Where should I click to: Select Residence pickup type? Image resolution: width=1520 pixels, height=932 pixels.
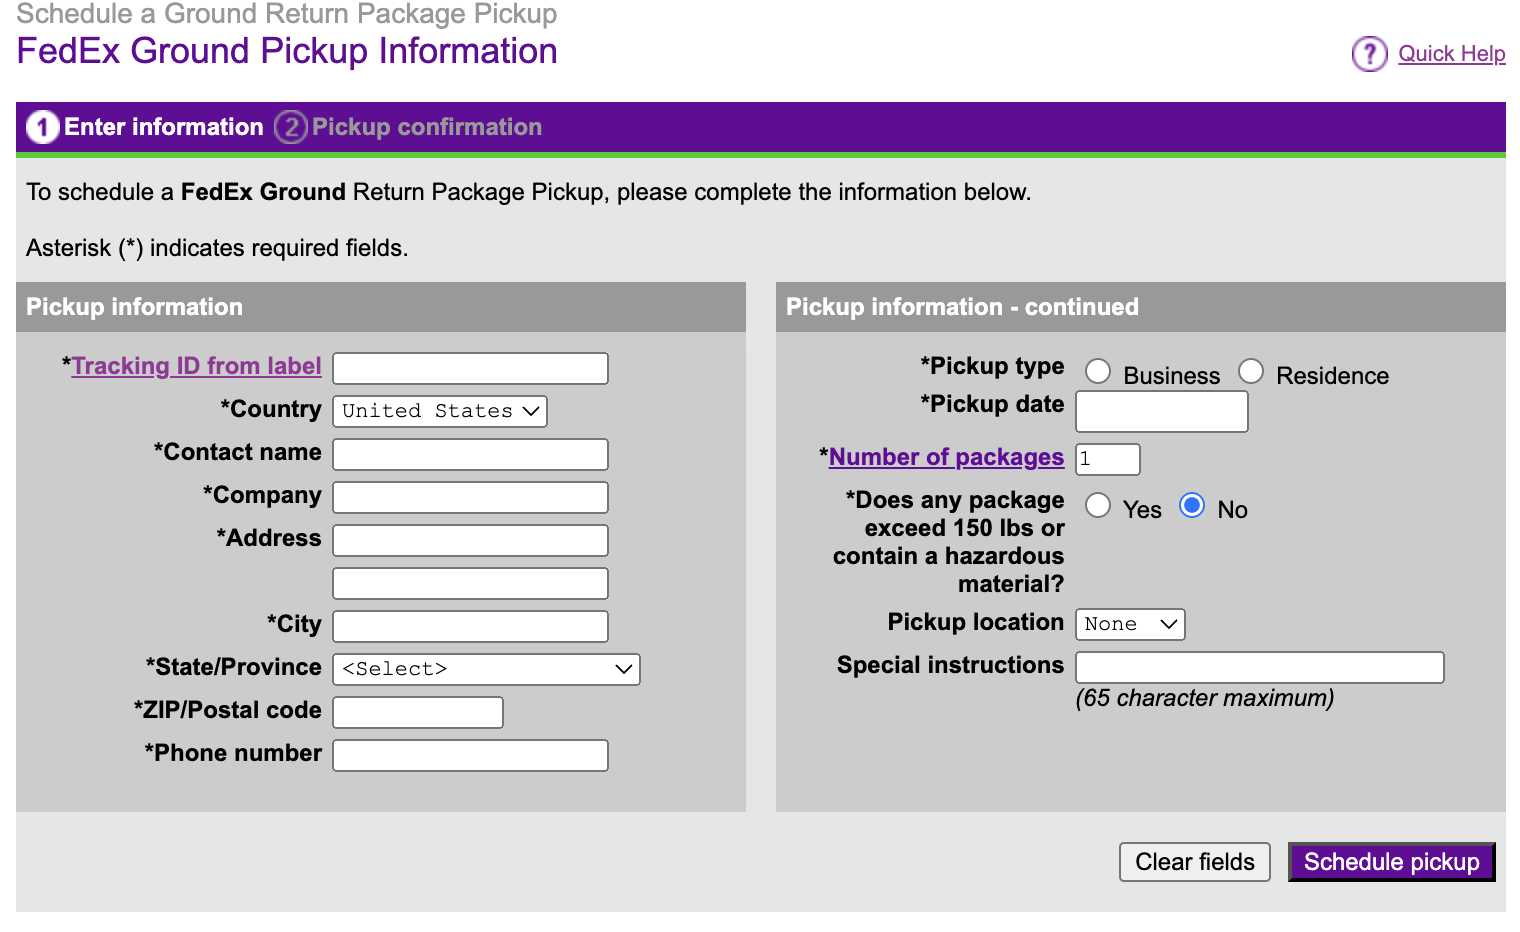1251,371
